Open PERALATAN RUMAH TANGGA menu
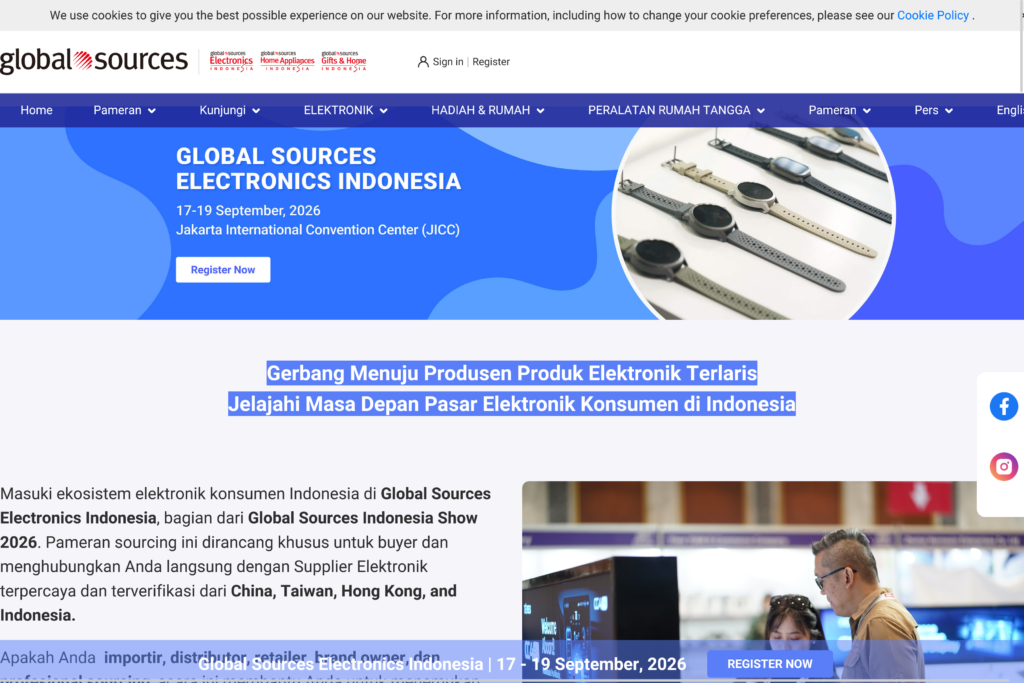 click(675, 110)
